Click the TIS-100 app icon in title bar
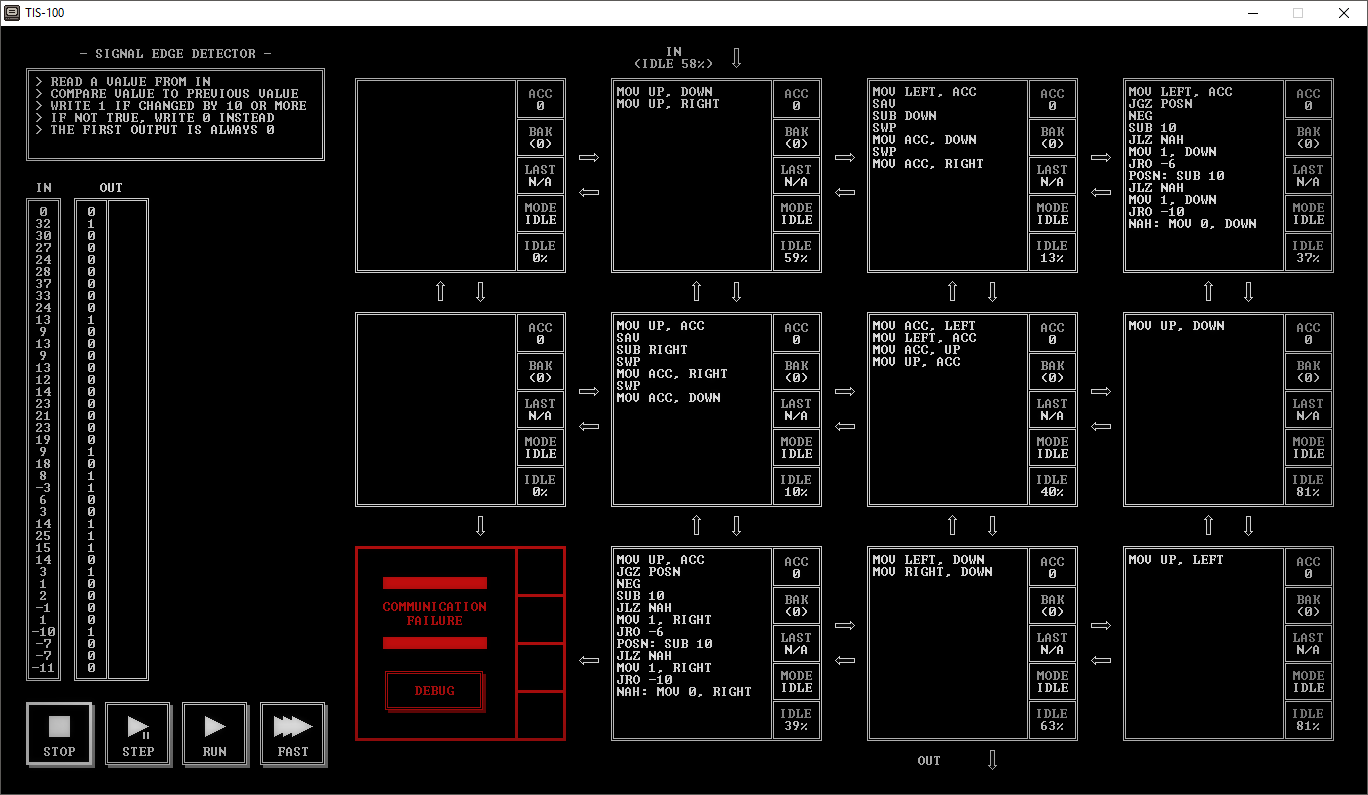 [x=12, y=13]
